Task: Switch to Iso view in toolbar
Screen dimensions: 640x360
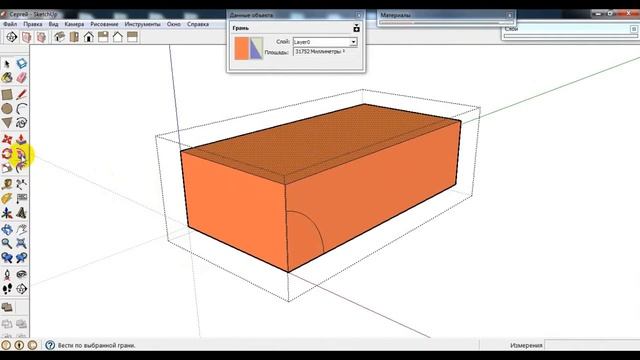Action: tap(60, 37)
